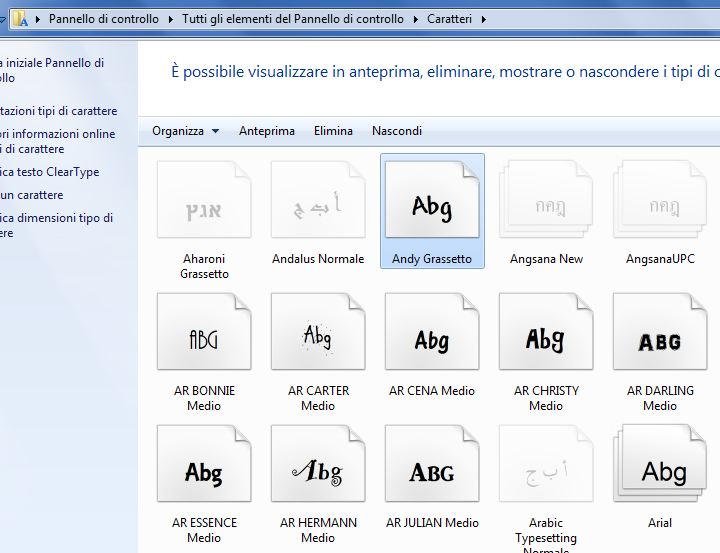The width and height of the screenshot is (720, 553).
Task: Open change font size link
Action: [56, 225]
